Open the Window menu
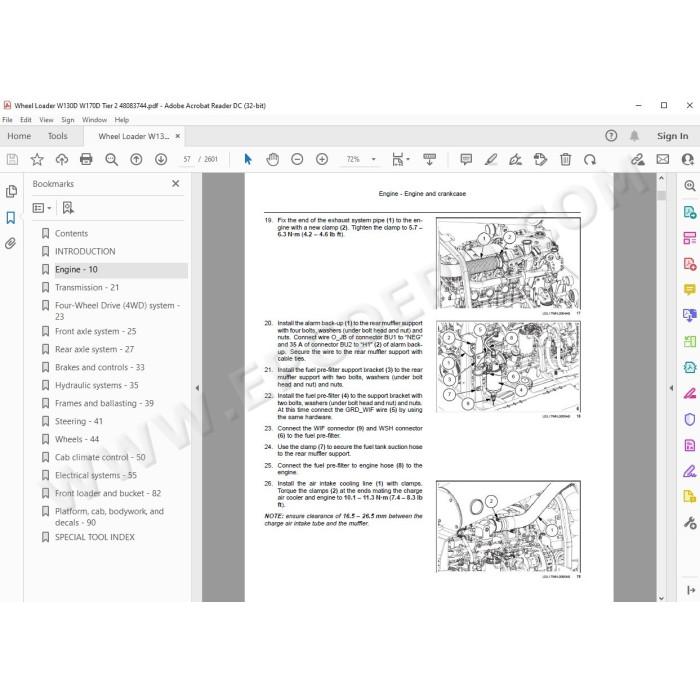The height and width of the screenshot is (700, 700). 94,120
